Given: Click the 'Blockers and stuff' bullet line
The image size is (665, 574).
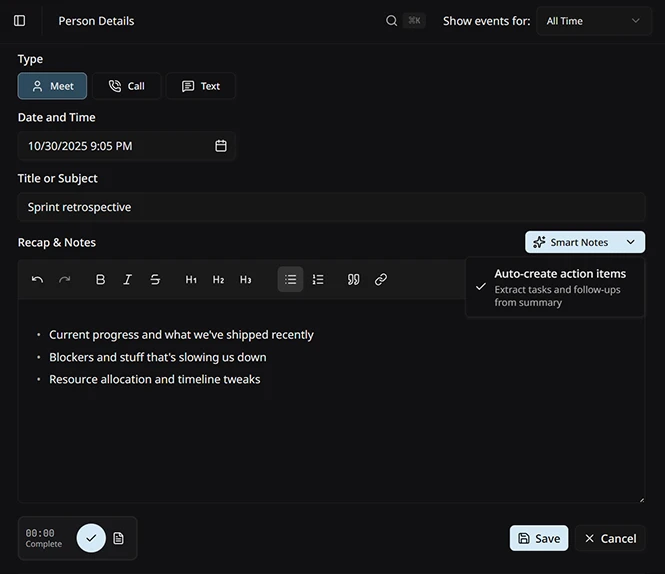Looking at the screenshot, I should pyautogui.click(x=158, y=357).
